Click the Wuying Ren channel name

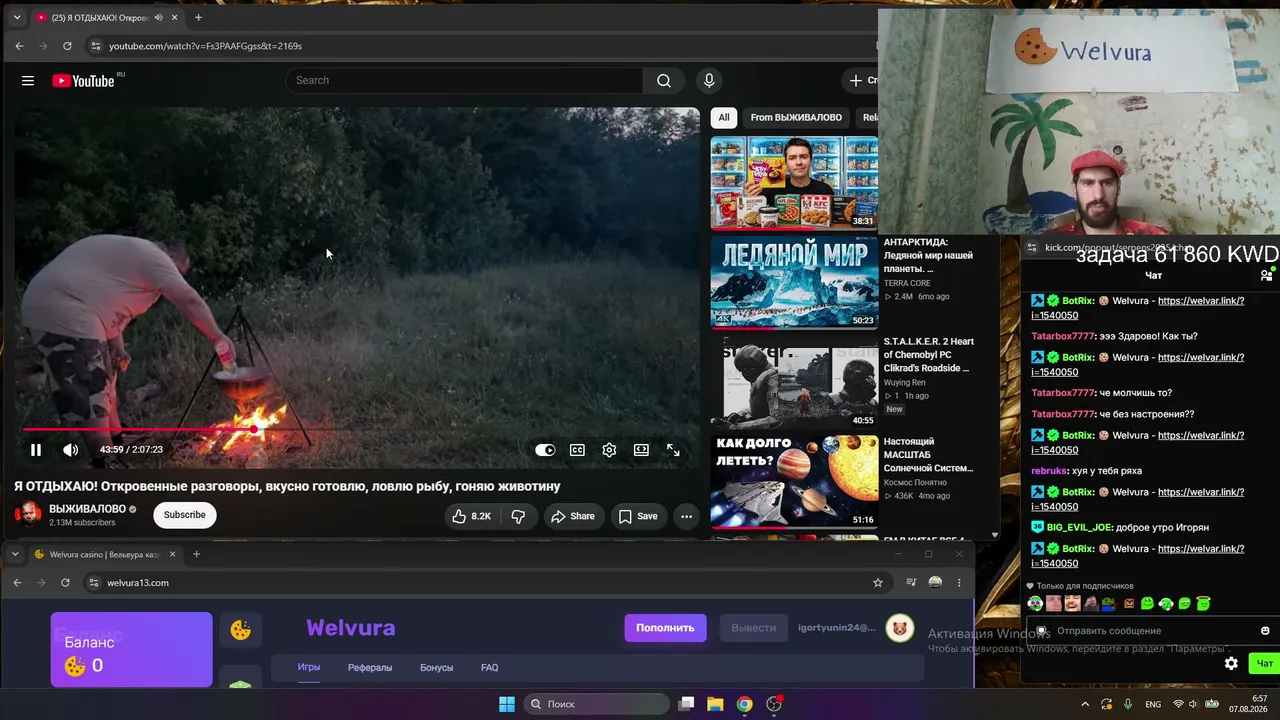904,382
